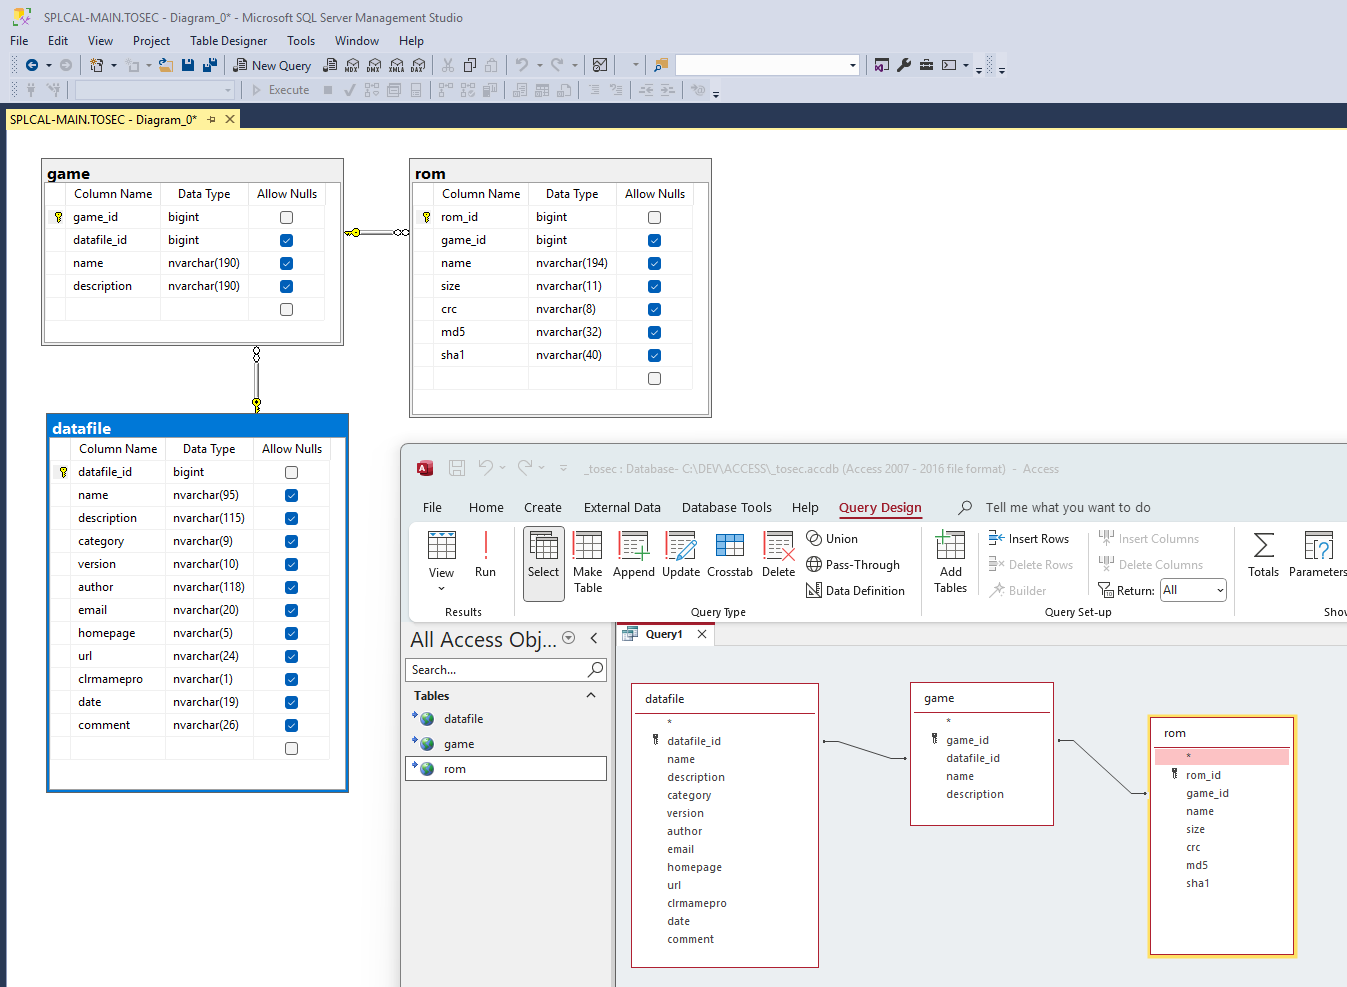
Task: Click the Make Table query icon
Action: tap(588, 563)
